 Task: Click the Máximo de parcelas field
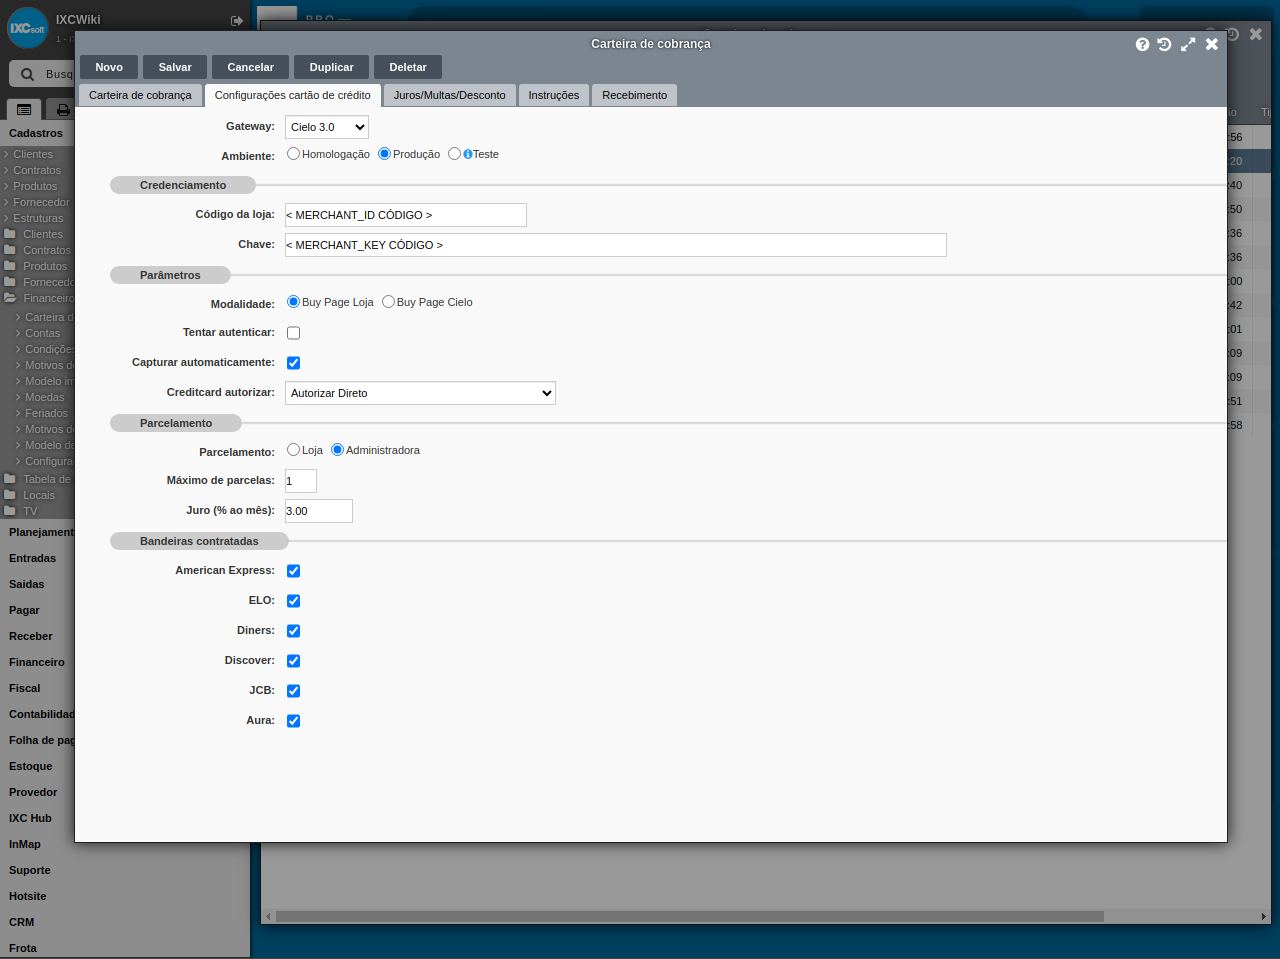301,481
